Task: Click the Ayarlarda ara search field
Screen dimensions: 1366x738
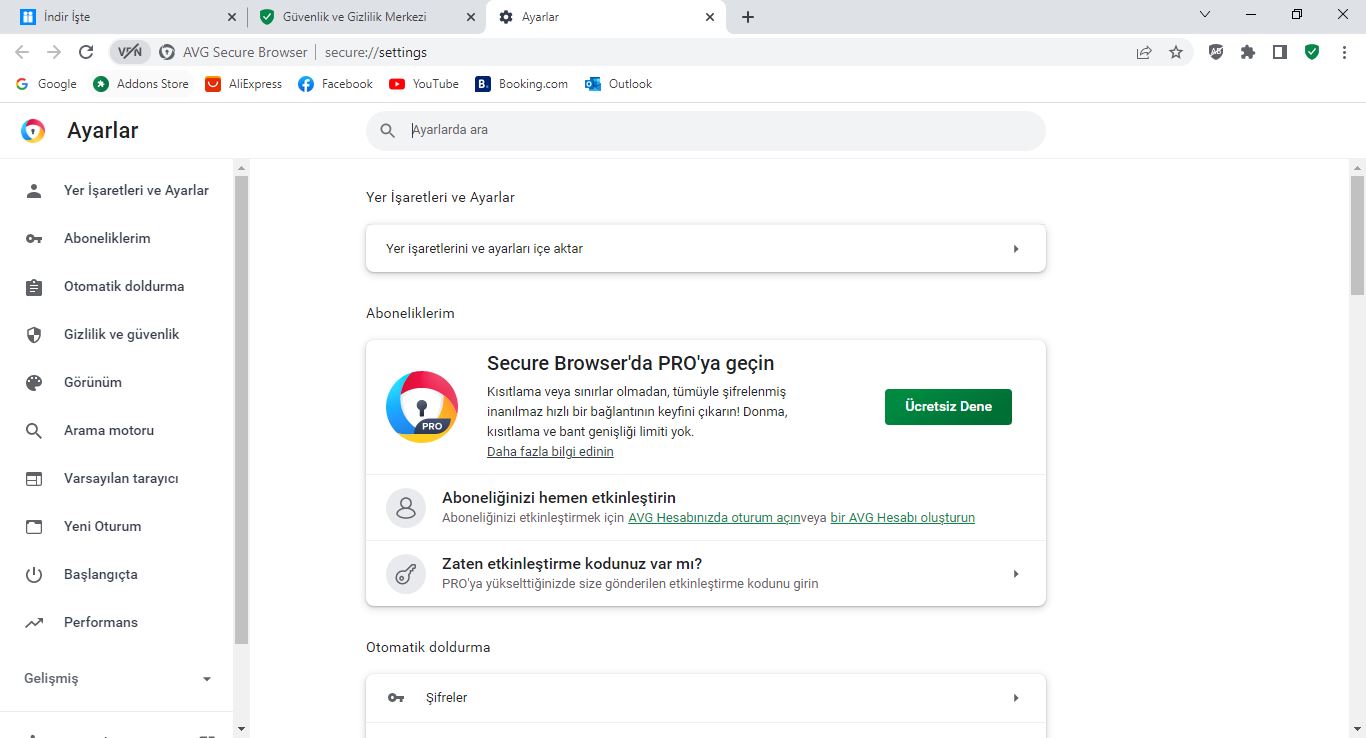Action: [x=706, y=130]
